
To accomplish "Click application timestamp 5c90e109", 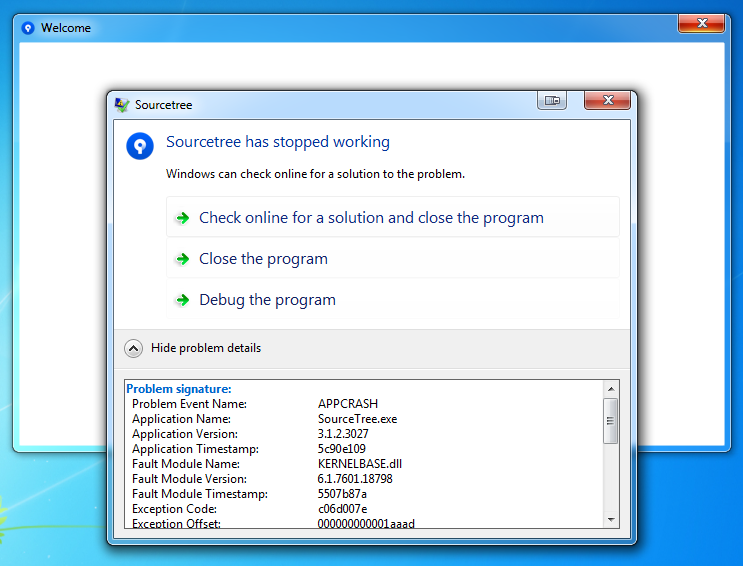I will point(342,449).
